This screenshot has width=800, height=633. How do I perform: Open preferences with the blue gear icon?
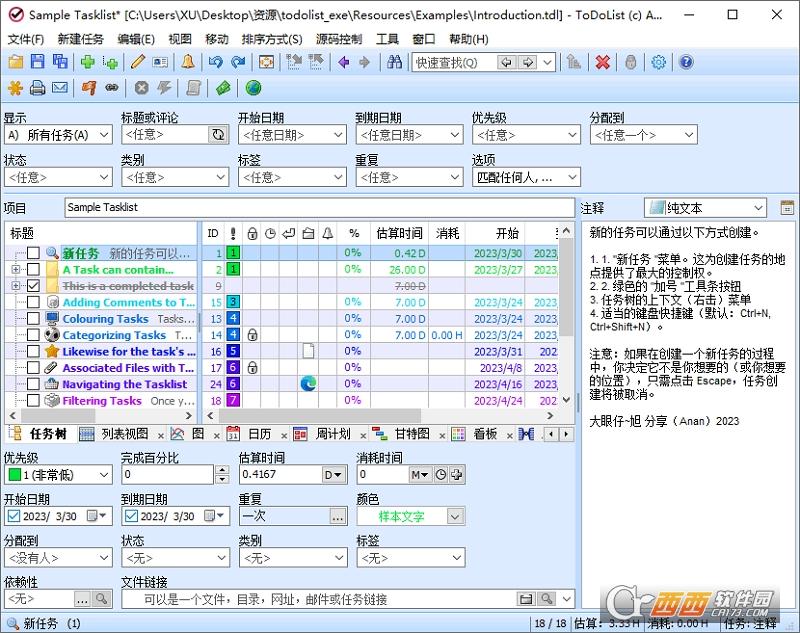659,62
